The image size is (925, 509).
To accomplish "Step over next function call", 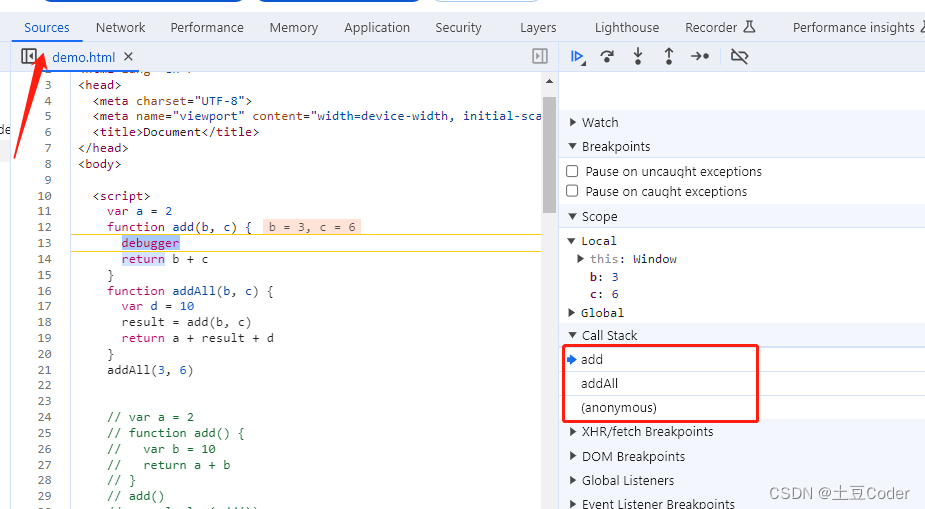I will coord(607,57).
